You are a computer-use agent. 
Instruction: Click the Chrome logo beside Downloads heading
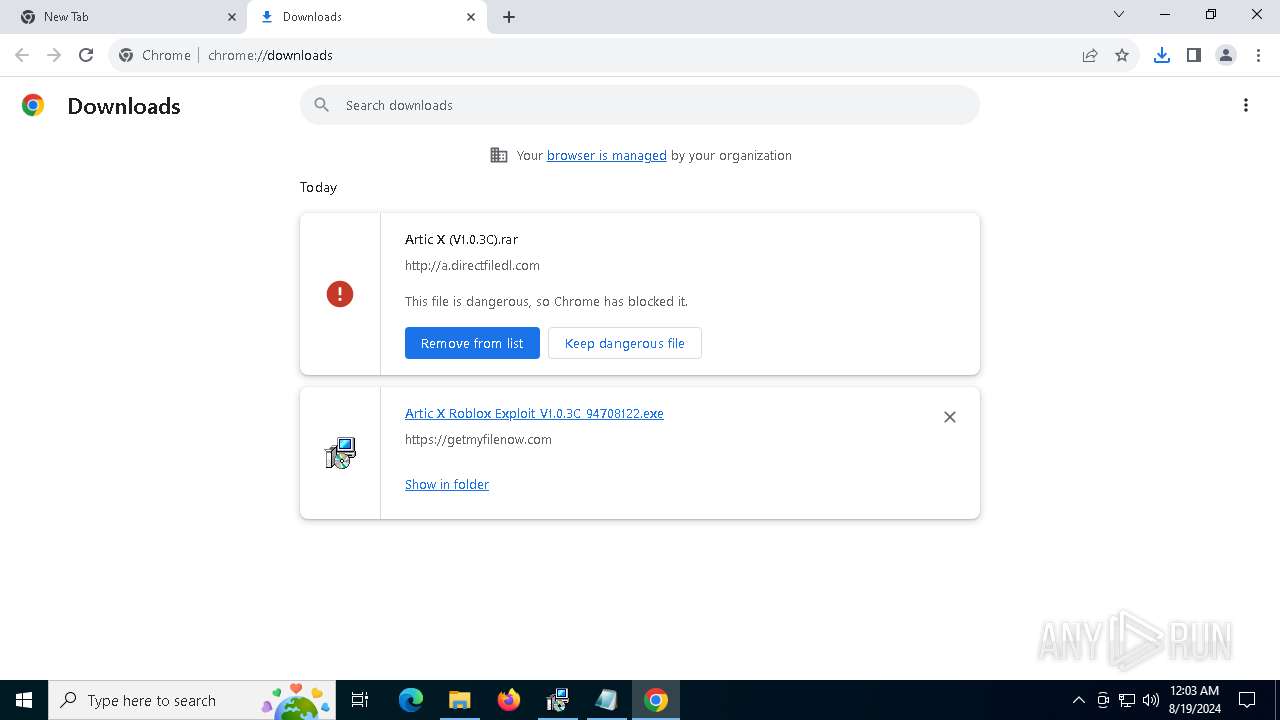33,105
